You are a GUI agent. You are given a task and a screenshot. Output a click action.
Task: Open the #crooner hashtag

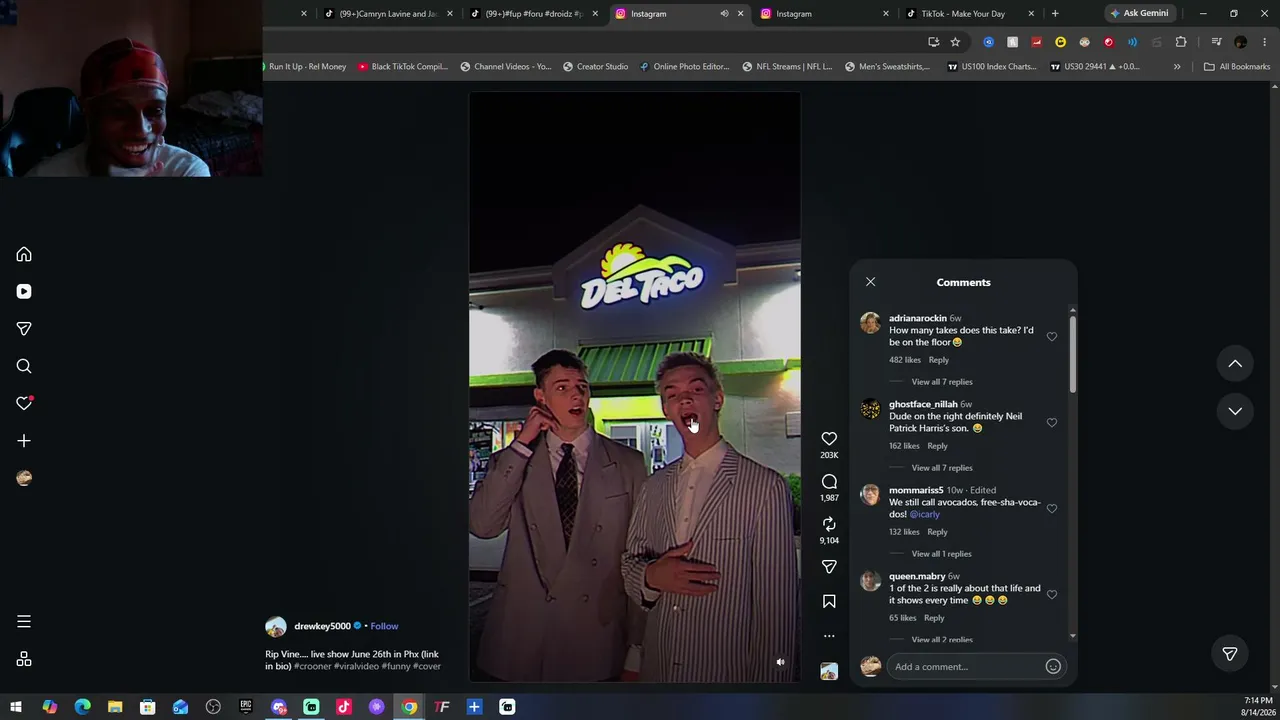pyautogui.click(x=312, y=666)
